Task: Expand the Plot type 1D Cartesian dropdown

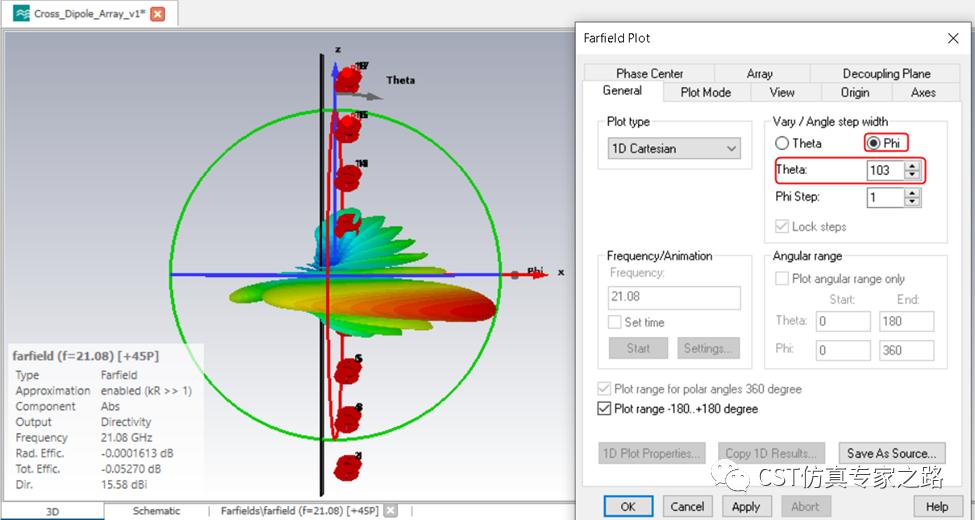Action: click(674, 149)
